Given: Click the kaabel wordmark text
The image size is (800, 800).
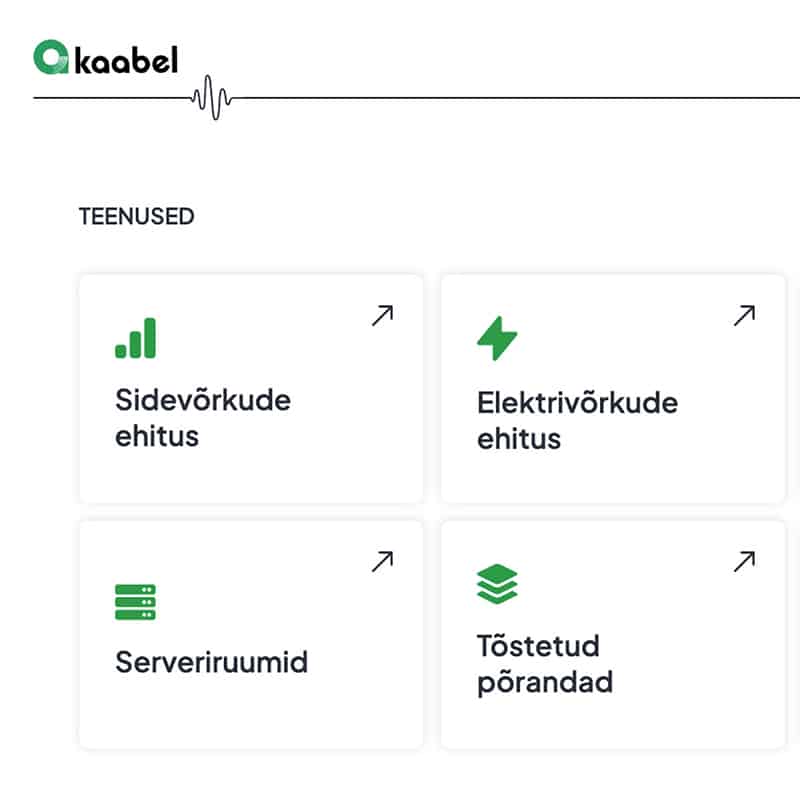Looking at the screenshot, I should click(126, 60).
